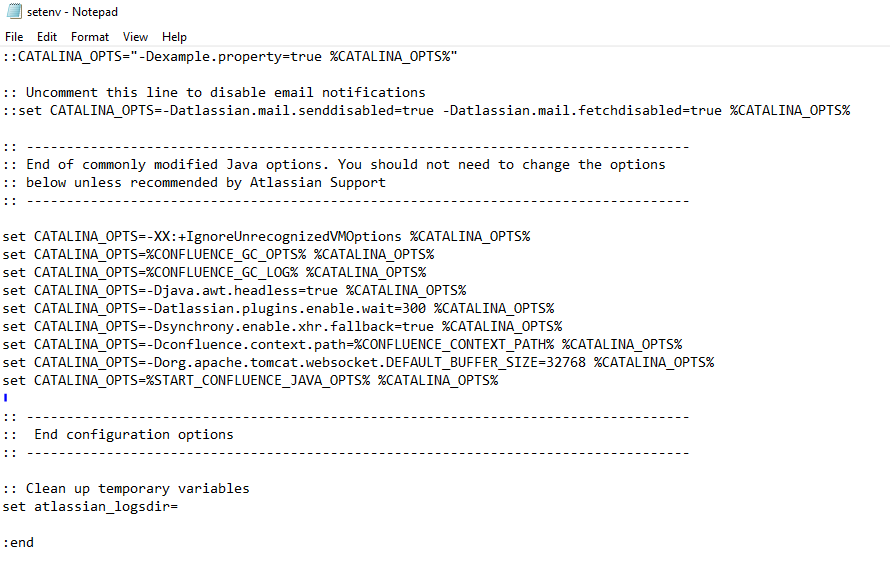This screenshot has height=563, width=890.
Task: Click the ':end' label line
Action: click(18, 543)
